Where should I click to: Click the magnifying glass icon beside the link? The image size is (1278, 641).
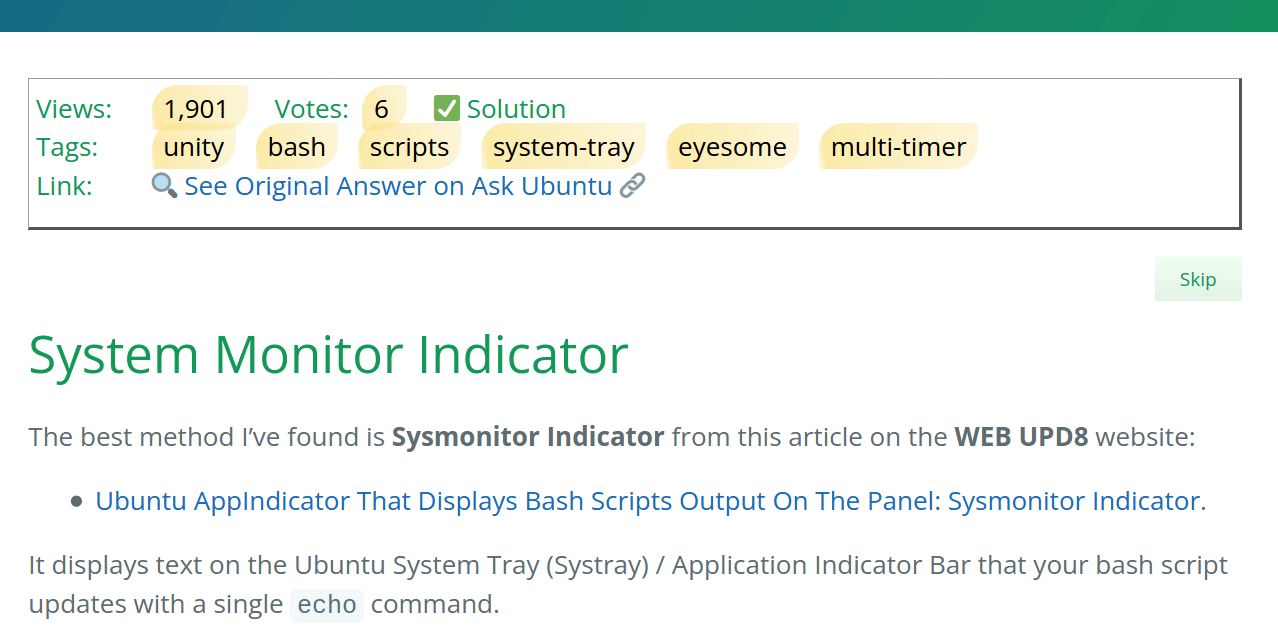click(164, 186)
